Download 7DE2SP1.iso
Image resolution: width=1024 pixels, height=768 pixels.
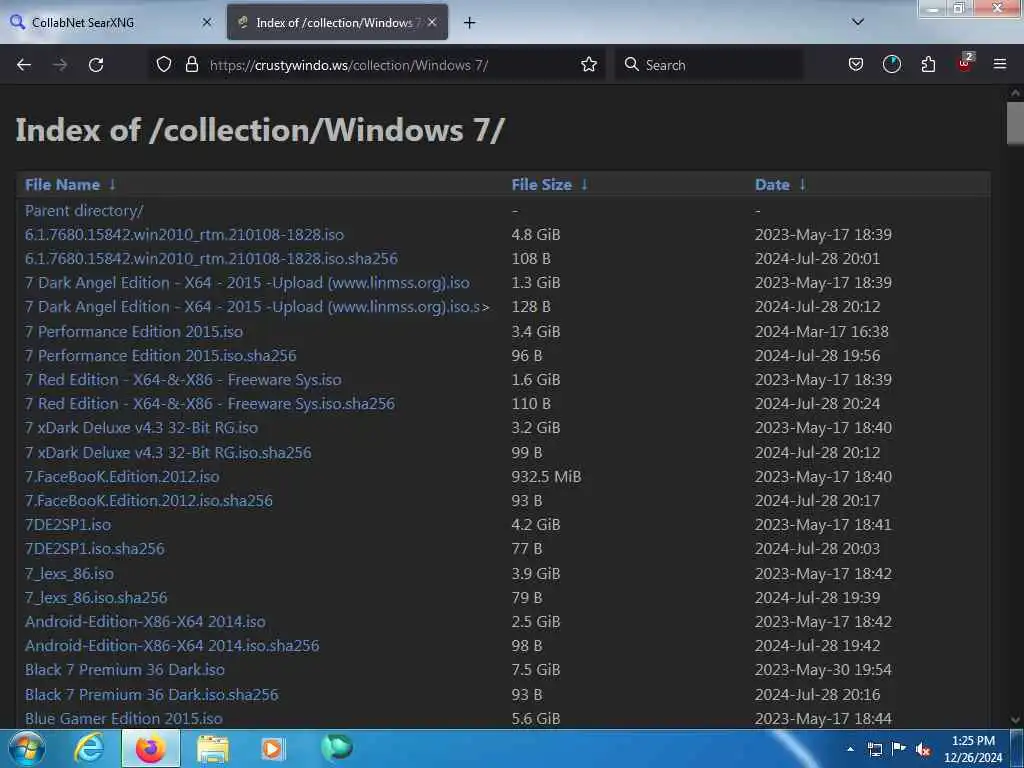pyautogui.click(x=68, y=525)
